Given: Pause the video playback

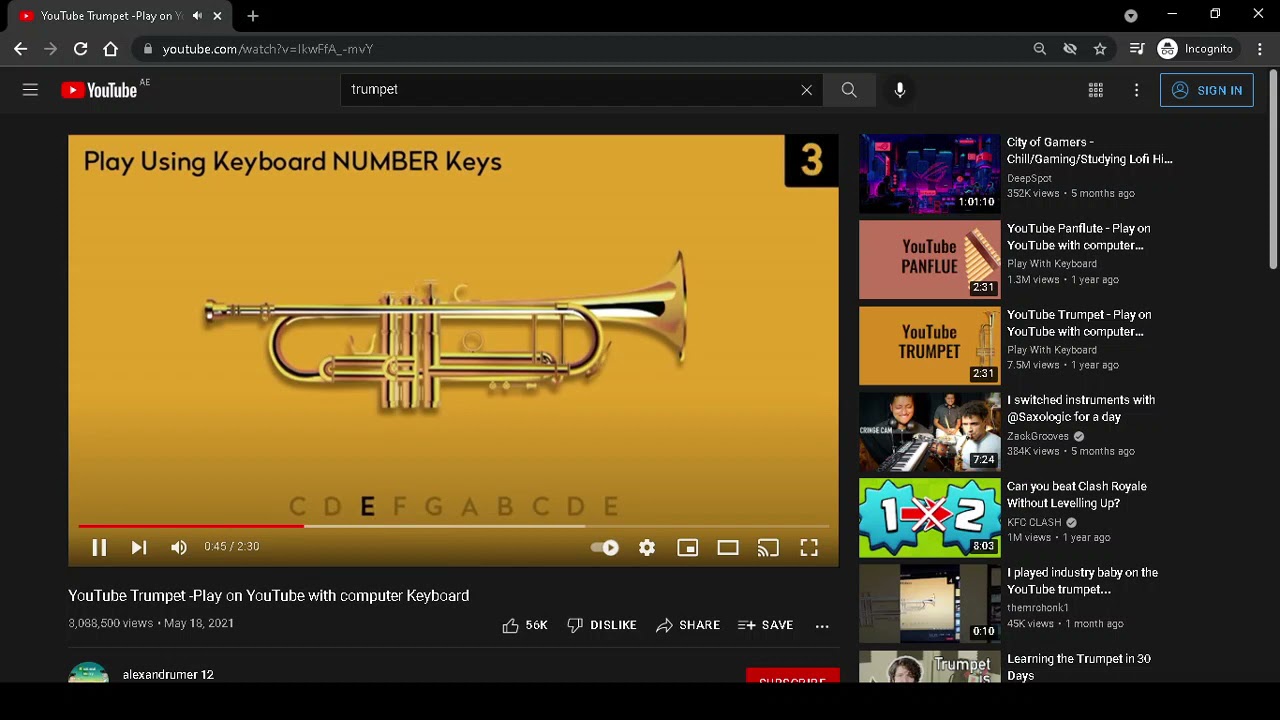Looking at the screenshot, I should pos(99,547).
